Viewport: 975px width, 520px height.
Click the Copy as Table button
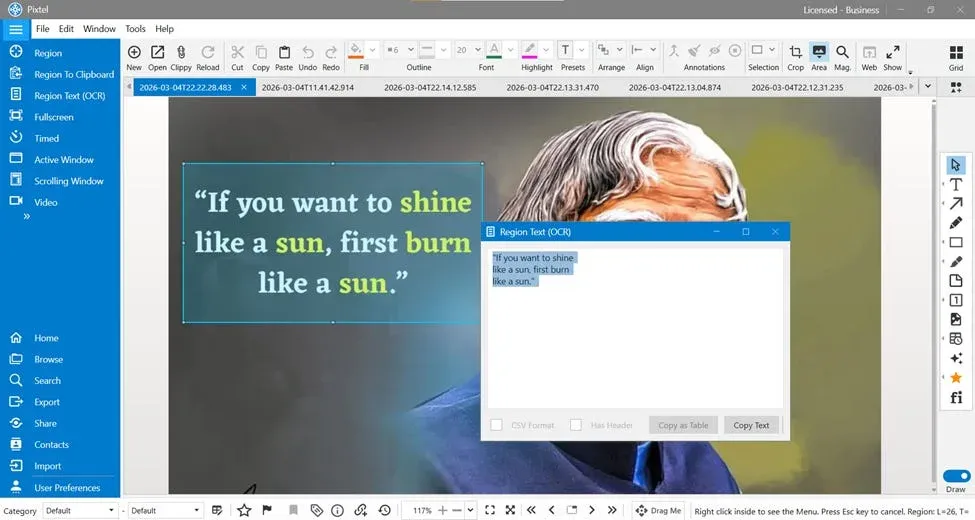(683, 425)
